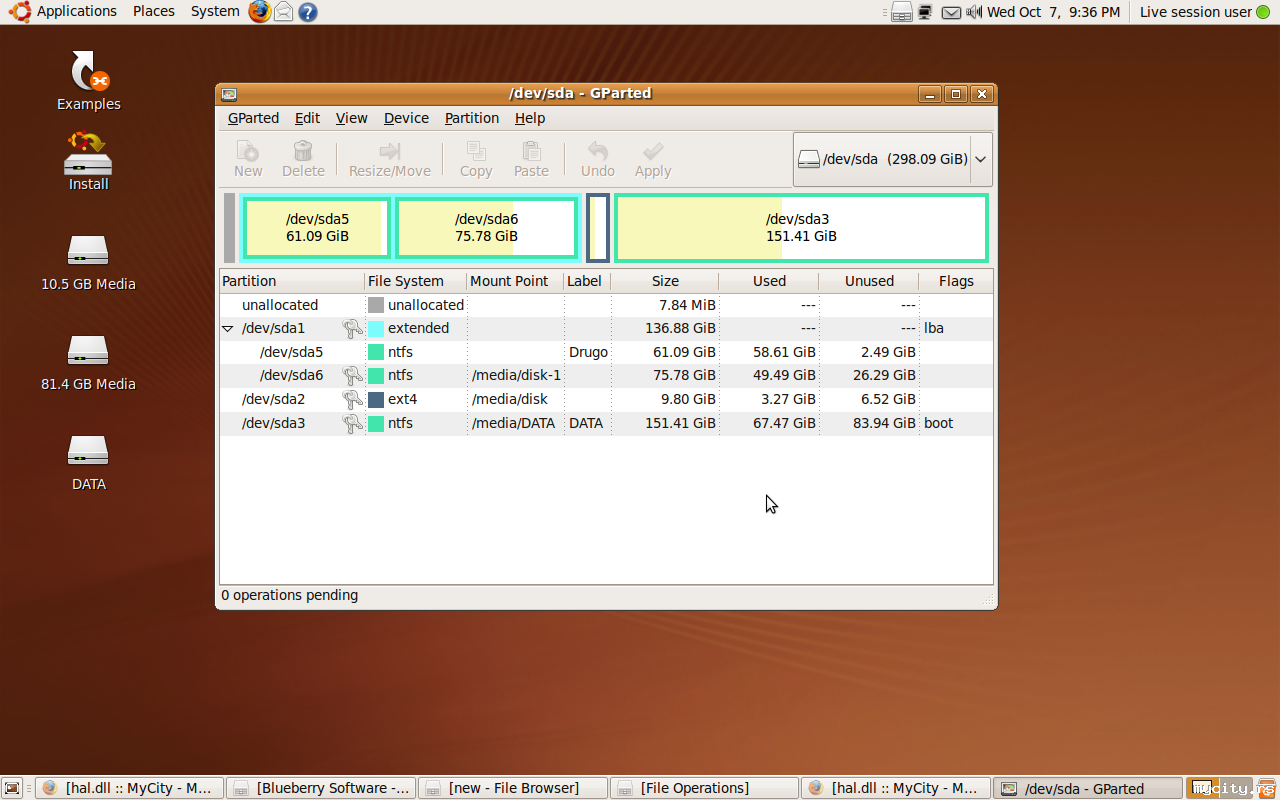Sort by the File System column header
The height and width of the screenshot is (800, 1280).
(x=416, y=281)
